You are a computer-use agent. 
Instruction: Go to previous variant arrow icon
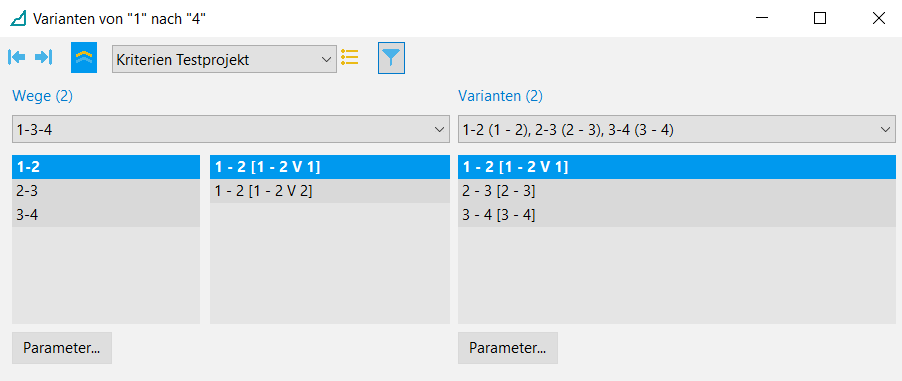[17, 57]
